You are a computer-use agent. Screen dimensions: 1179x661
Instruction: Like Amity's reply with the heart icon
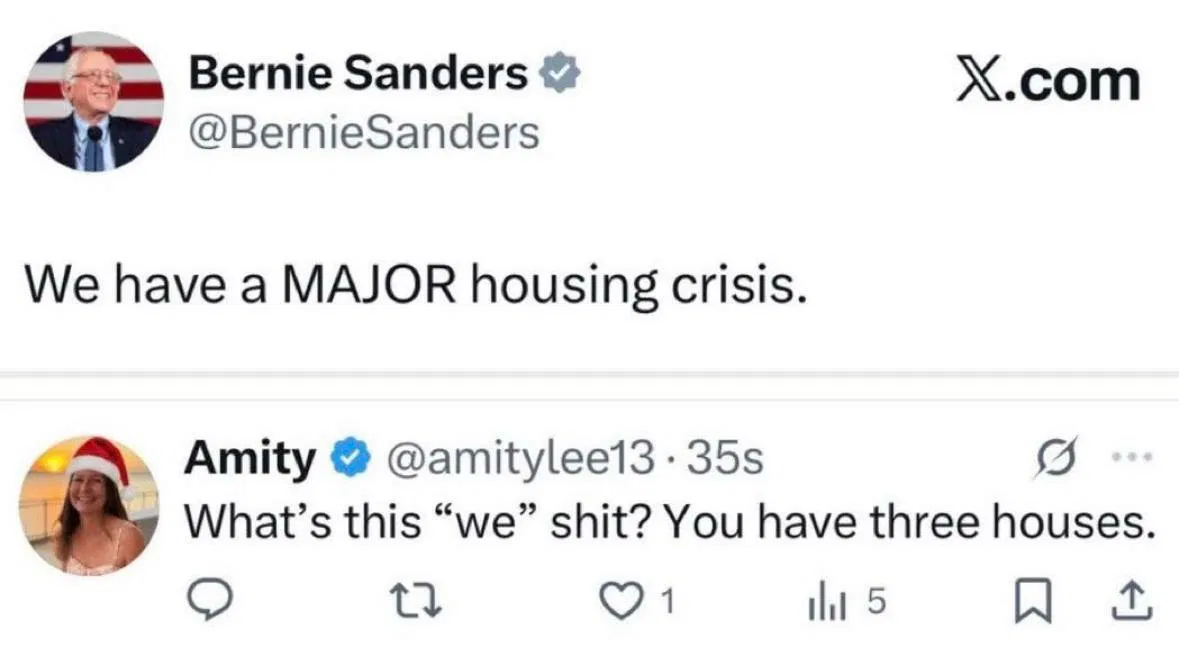(x=634, y=599)
